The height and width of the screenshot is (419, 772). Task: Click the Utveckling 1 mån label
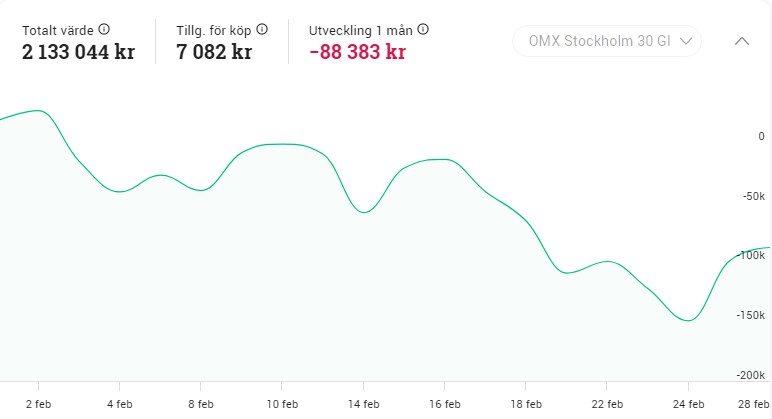pos(361,30)
